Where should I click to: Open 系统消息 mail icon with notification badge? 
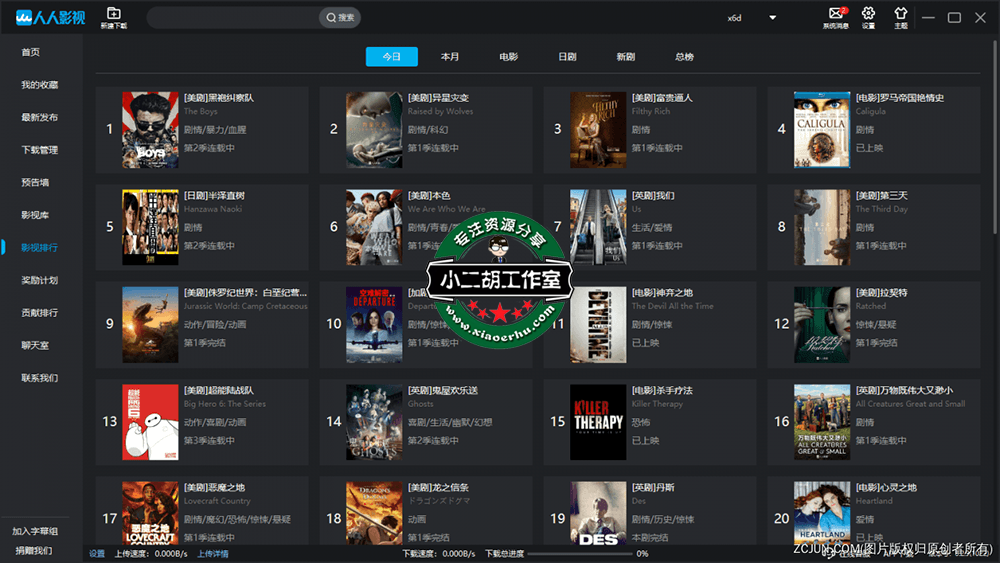point(836,14)
